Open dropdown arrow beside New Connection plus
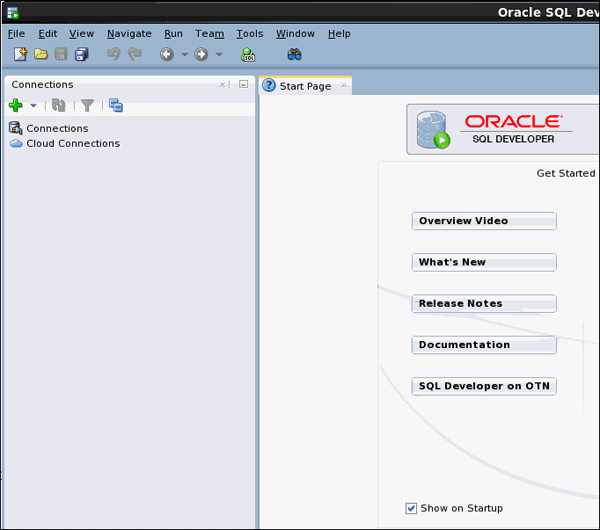Viewport: 600px width, 530px height. [x=33, y=105]
